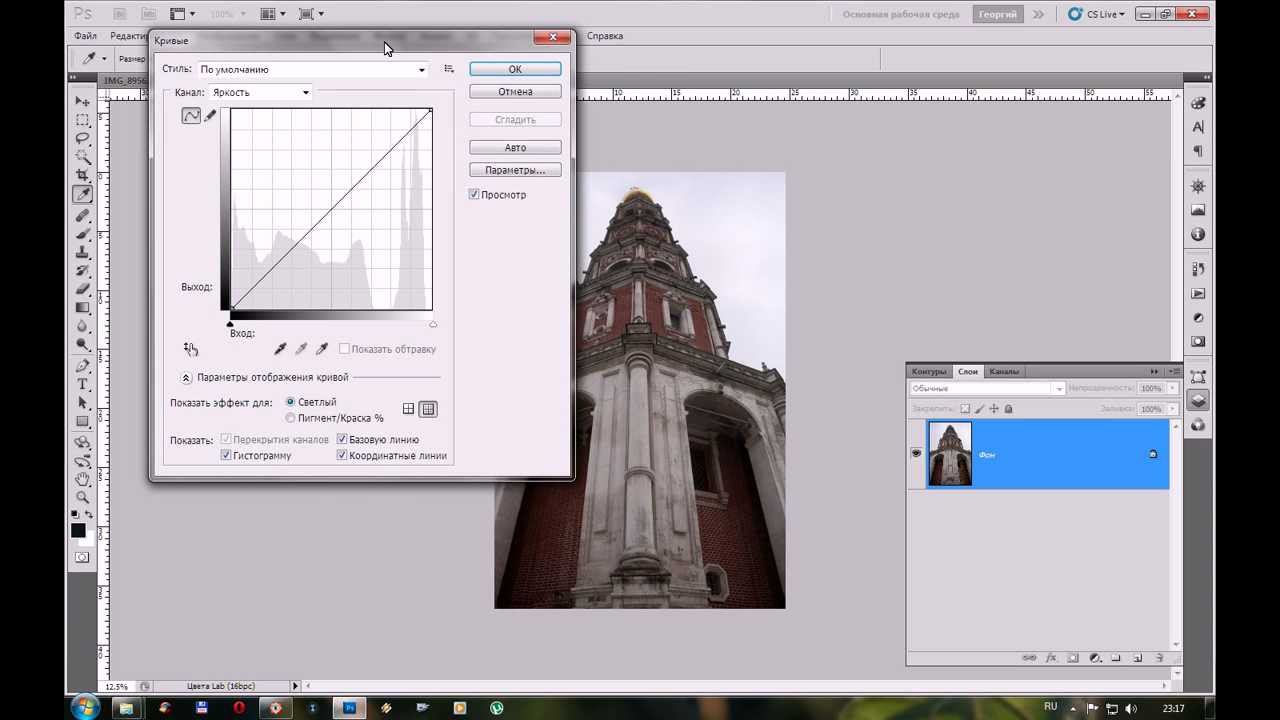Click the Авто button

515,148
